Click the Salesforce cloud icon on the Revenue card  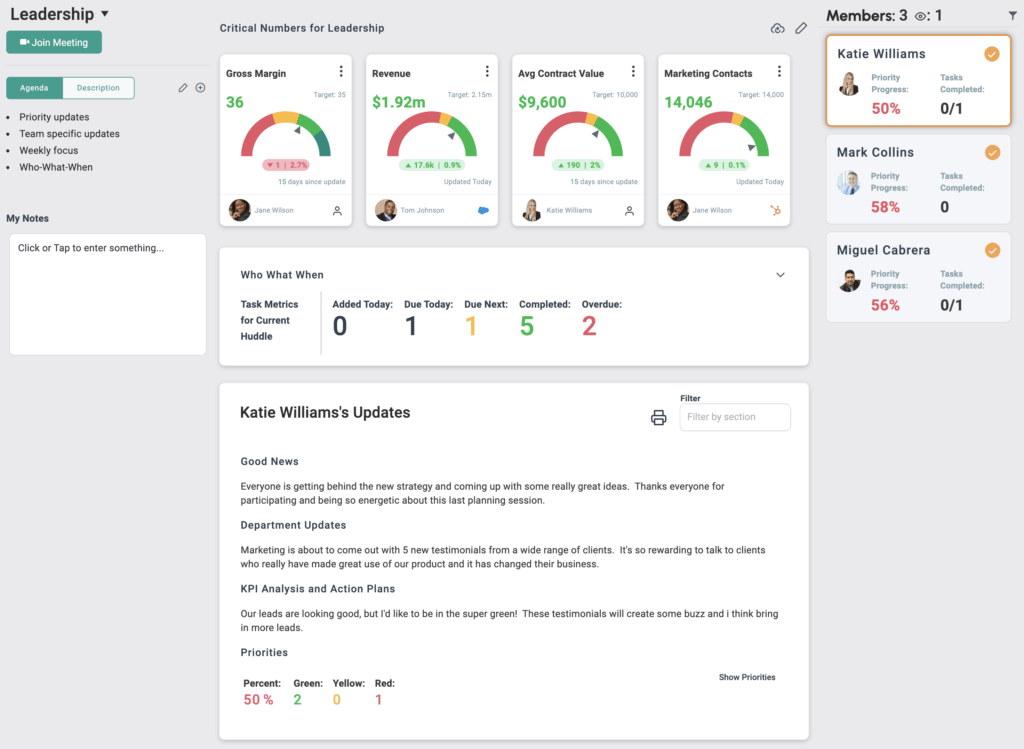pyautogui.click(x=484, y=210)
